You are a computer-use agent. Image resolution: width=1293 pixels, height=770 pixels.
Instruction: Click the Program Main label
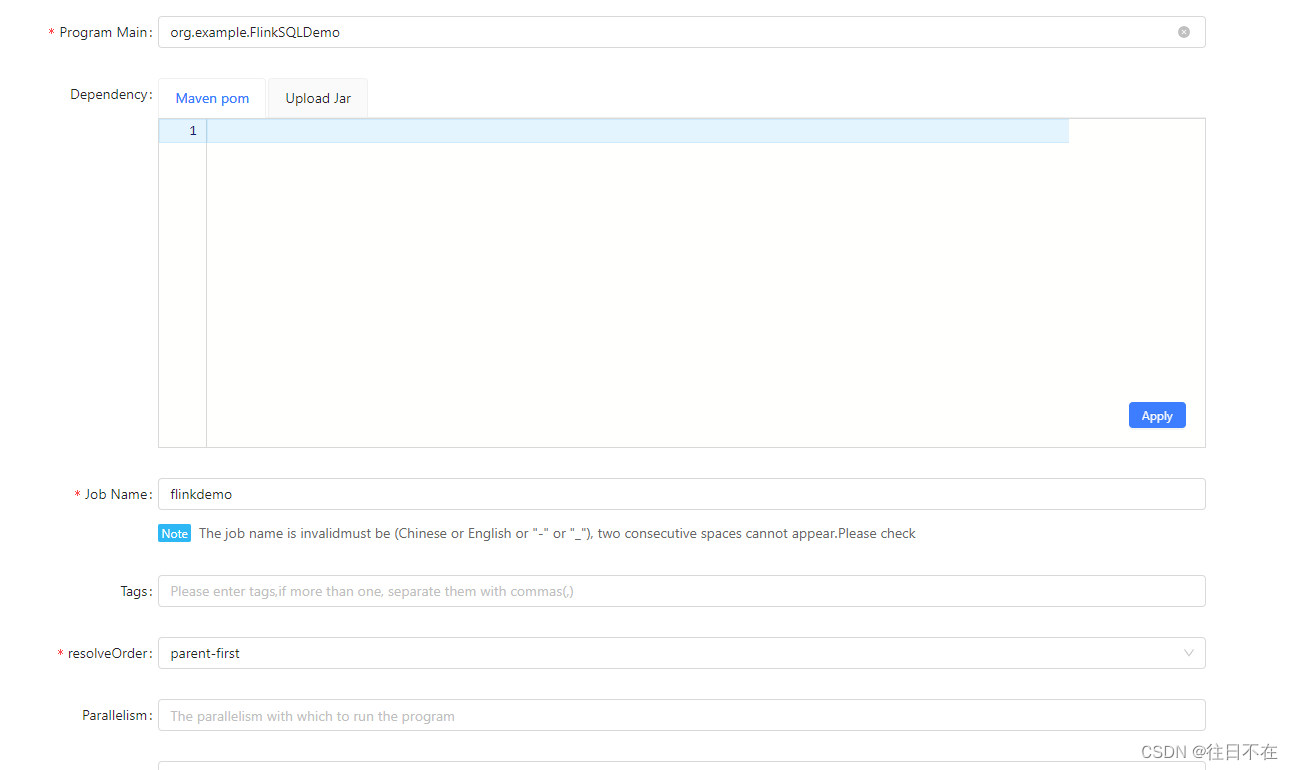(x=100, y=32)
